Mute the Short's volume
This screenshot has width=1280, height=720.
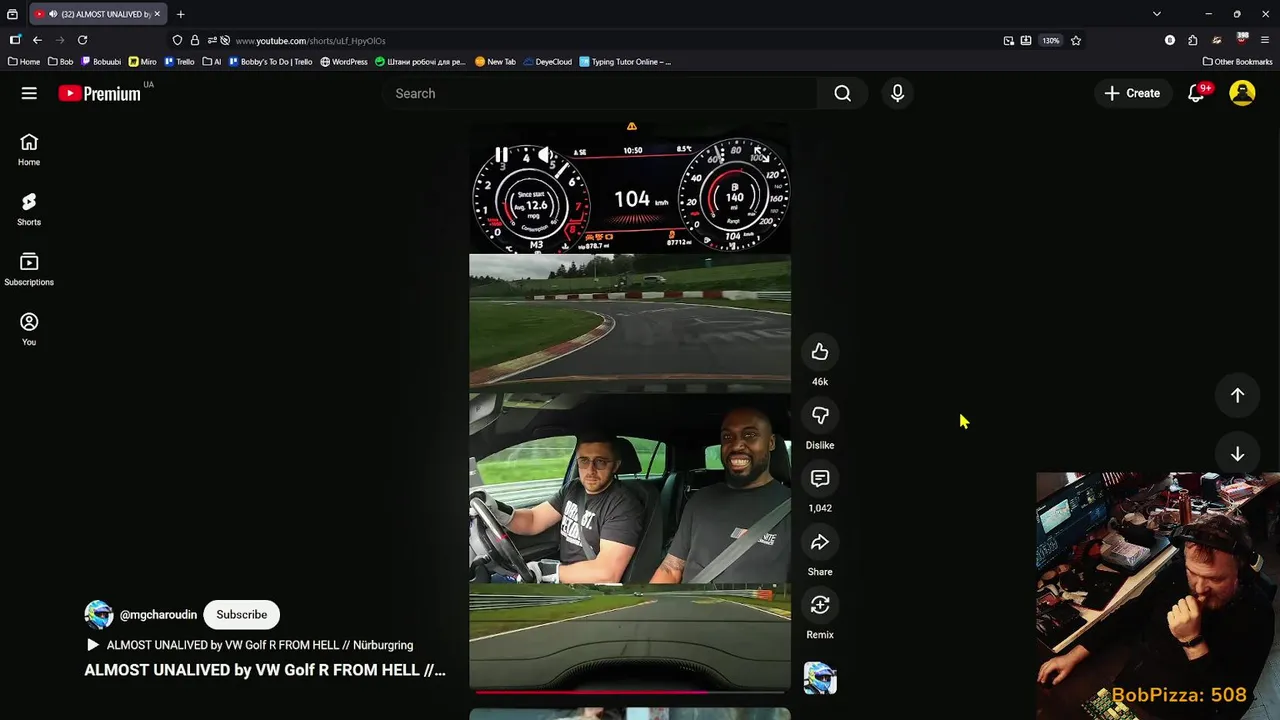545,155
